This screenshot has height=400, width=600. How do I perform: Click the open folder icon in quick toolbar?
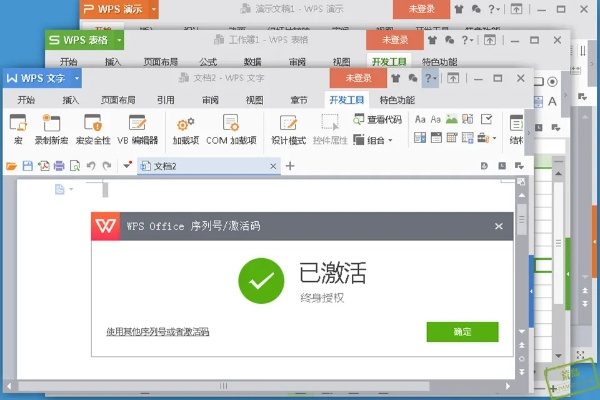tap(11, 166)
